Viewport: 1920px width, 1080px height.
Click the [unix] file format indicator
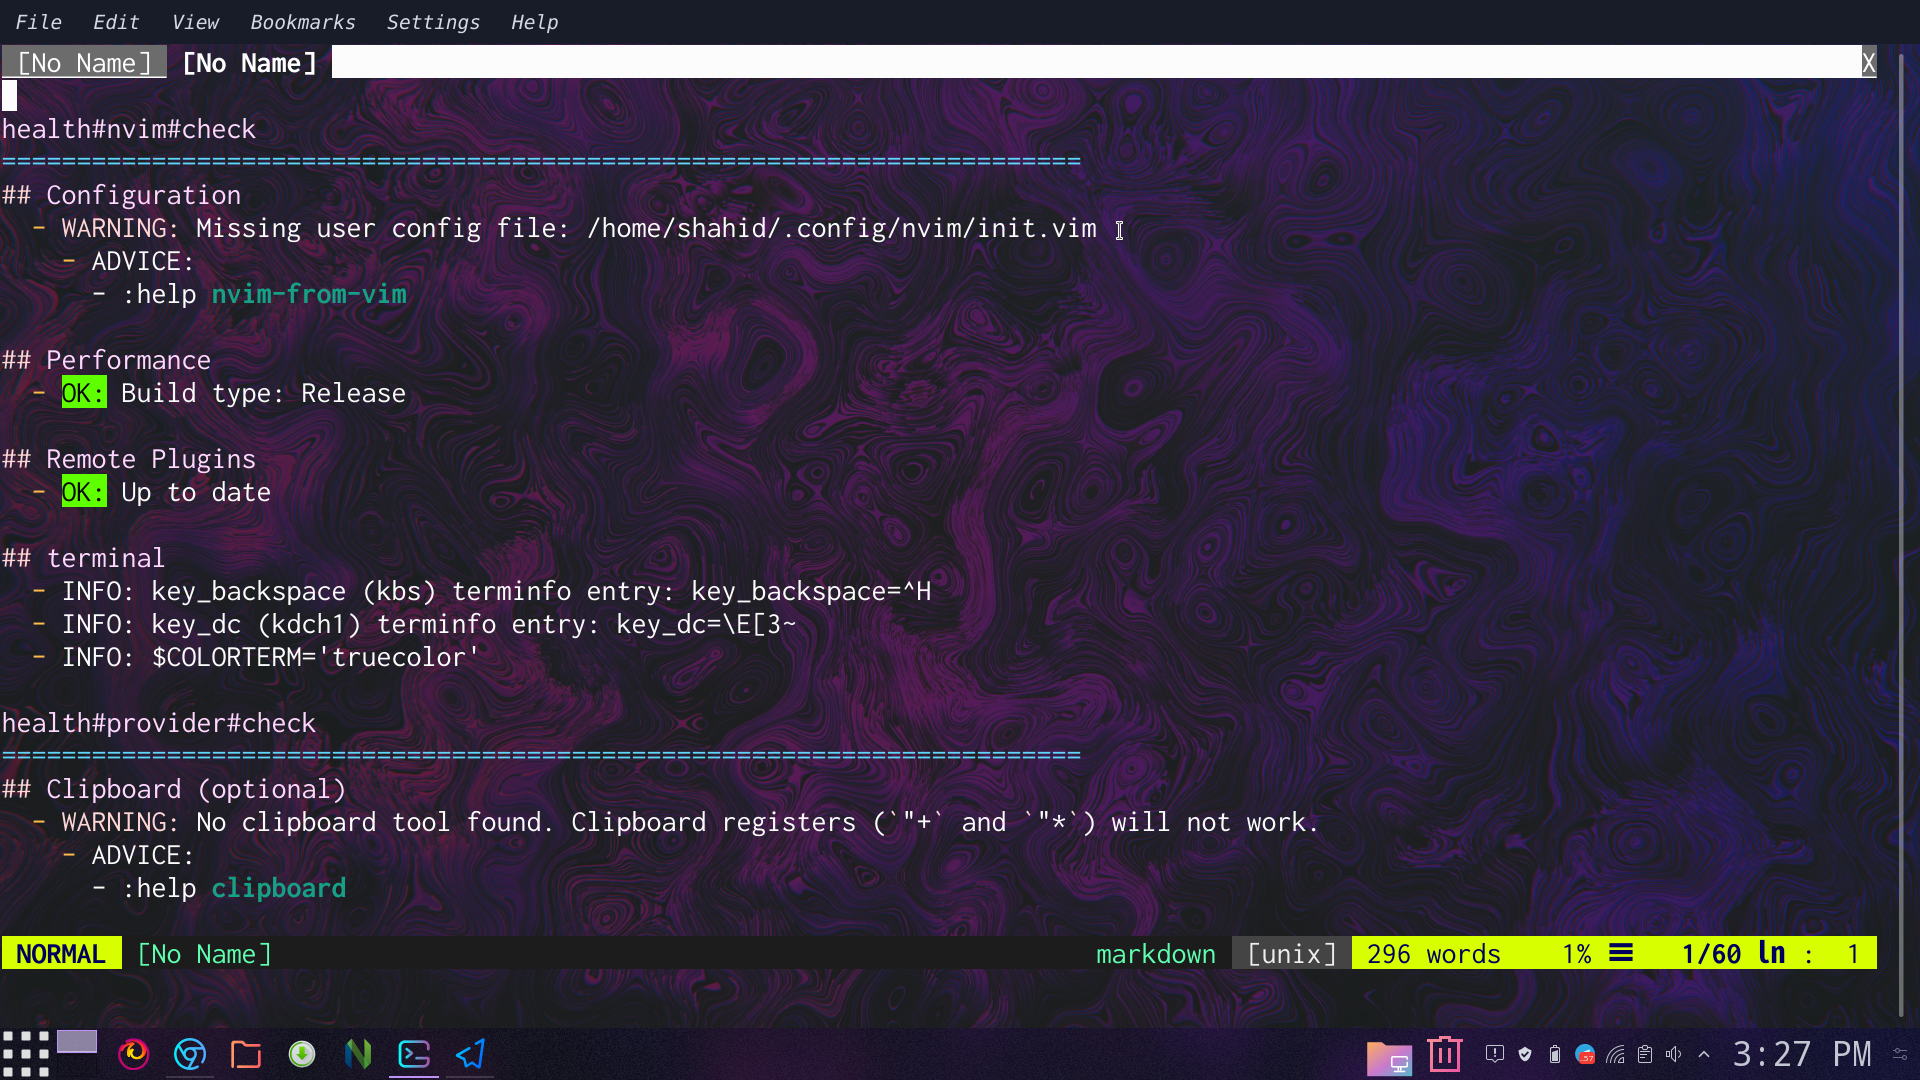pyautogui.click(x=1291, y=954)
